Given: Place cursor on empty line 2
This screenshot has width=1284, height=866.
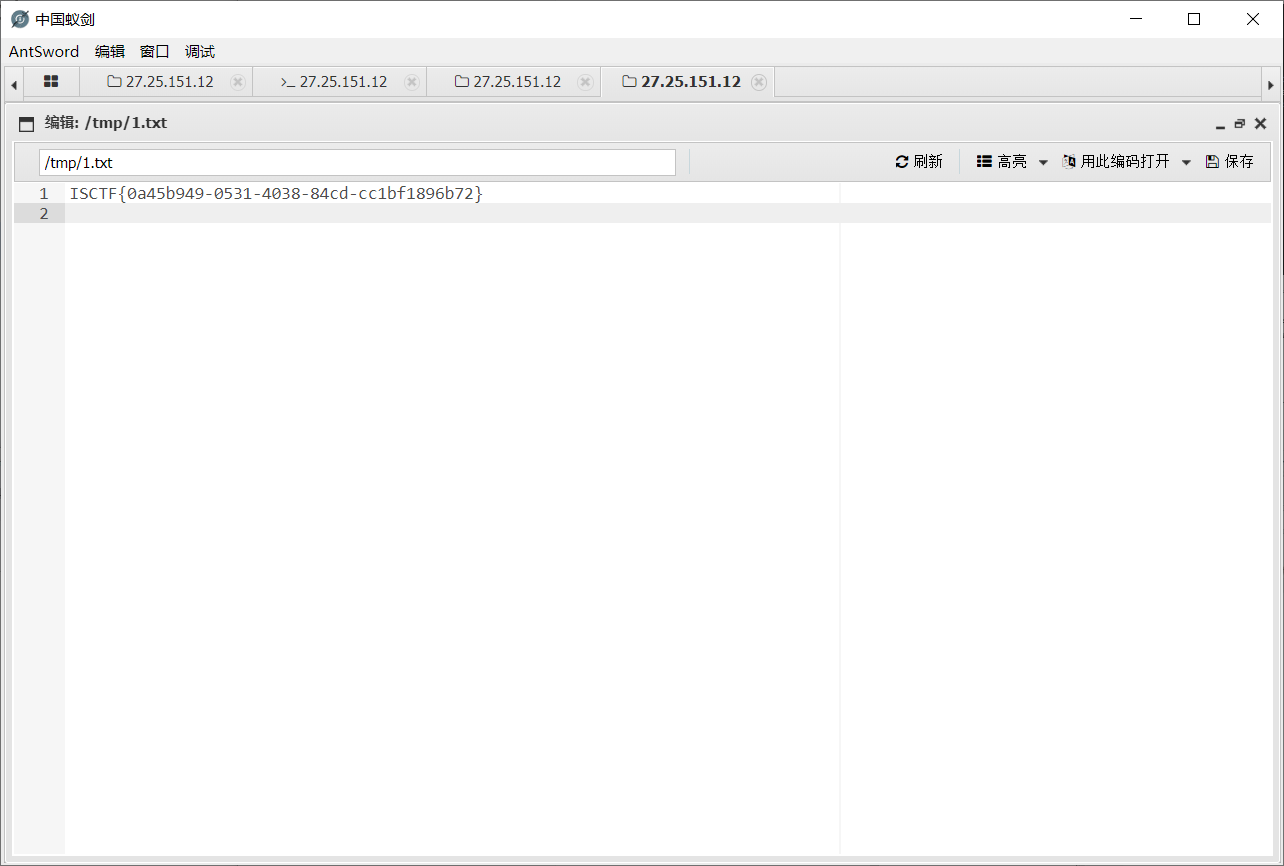Looking at the screenshot, I should pos(668,214).
